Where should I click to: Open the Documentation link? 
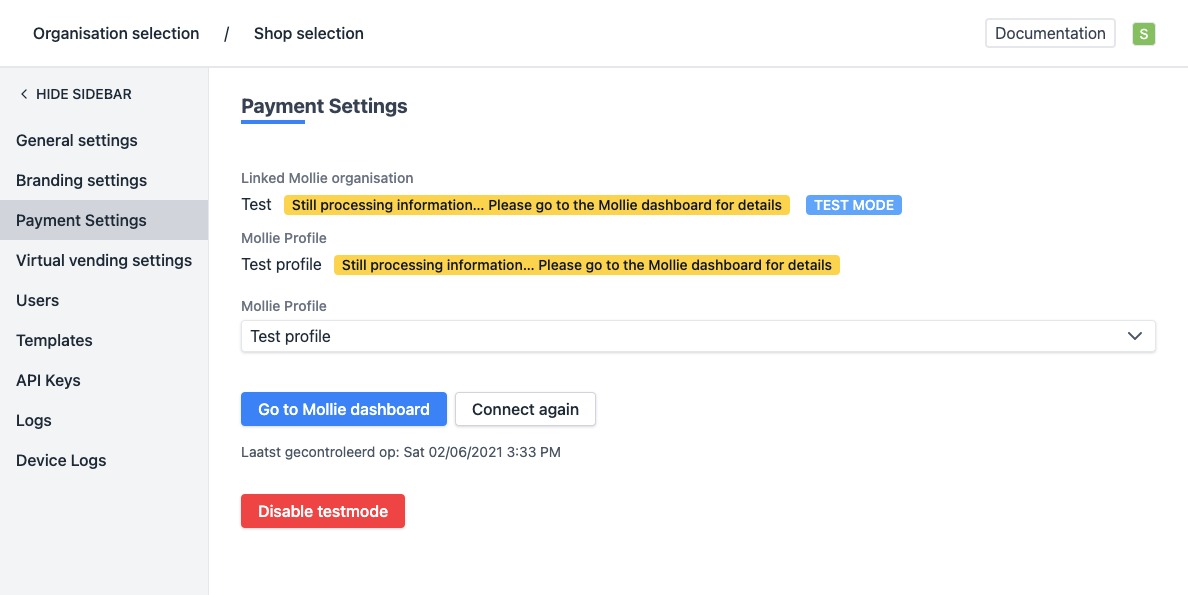pos(1050,33)
